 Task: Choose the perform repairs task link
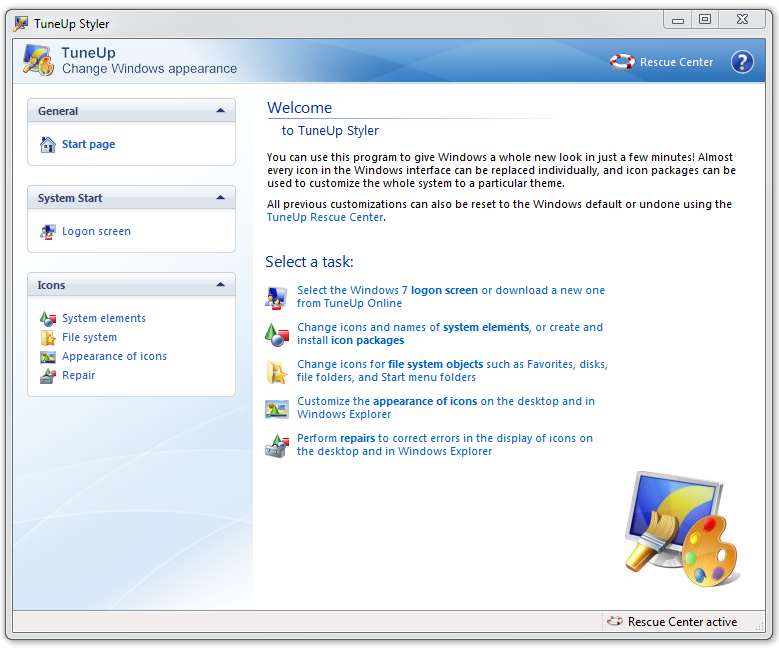coord(445,445)
